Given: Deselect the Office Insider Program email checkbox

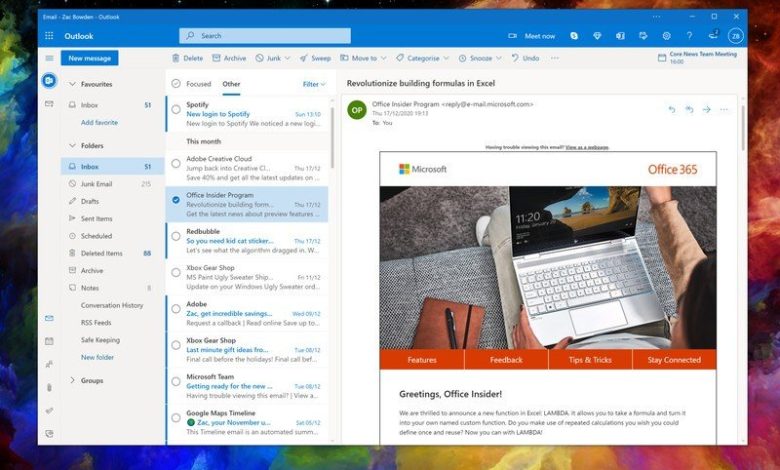Looking at the screenshot, I should tap(176, 199).
